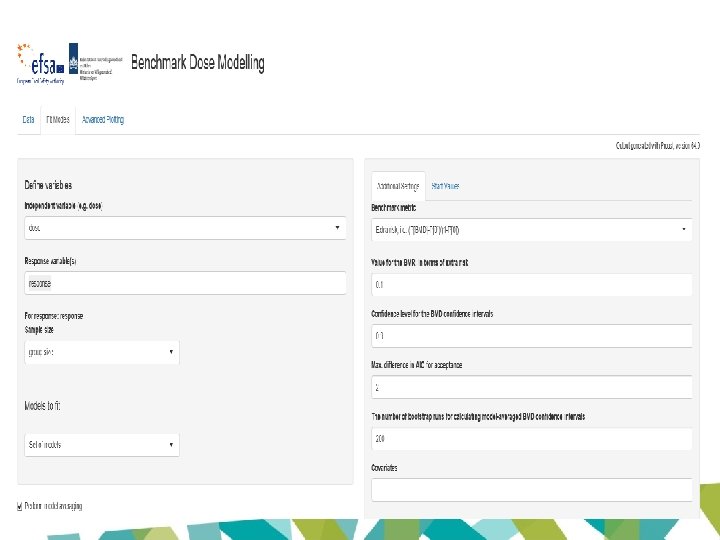Click the bootstrap runs number field
The image size is (720, 540).
click(x=531, y=439)
